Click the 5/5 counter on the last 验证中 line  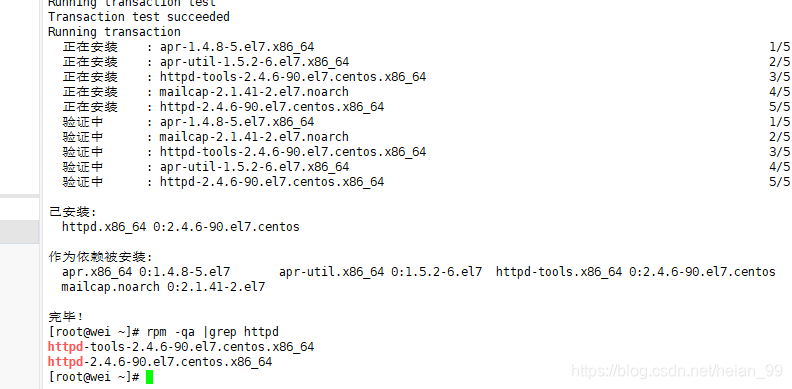779,182
